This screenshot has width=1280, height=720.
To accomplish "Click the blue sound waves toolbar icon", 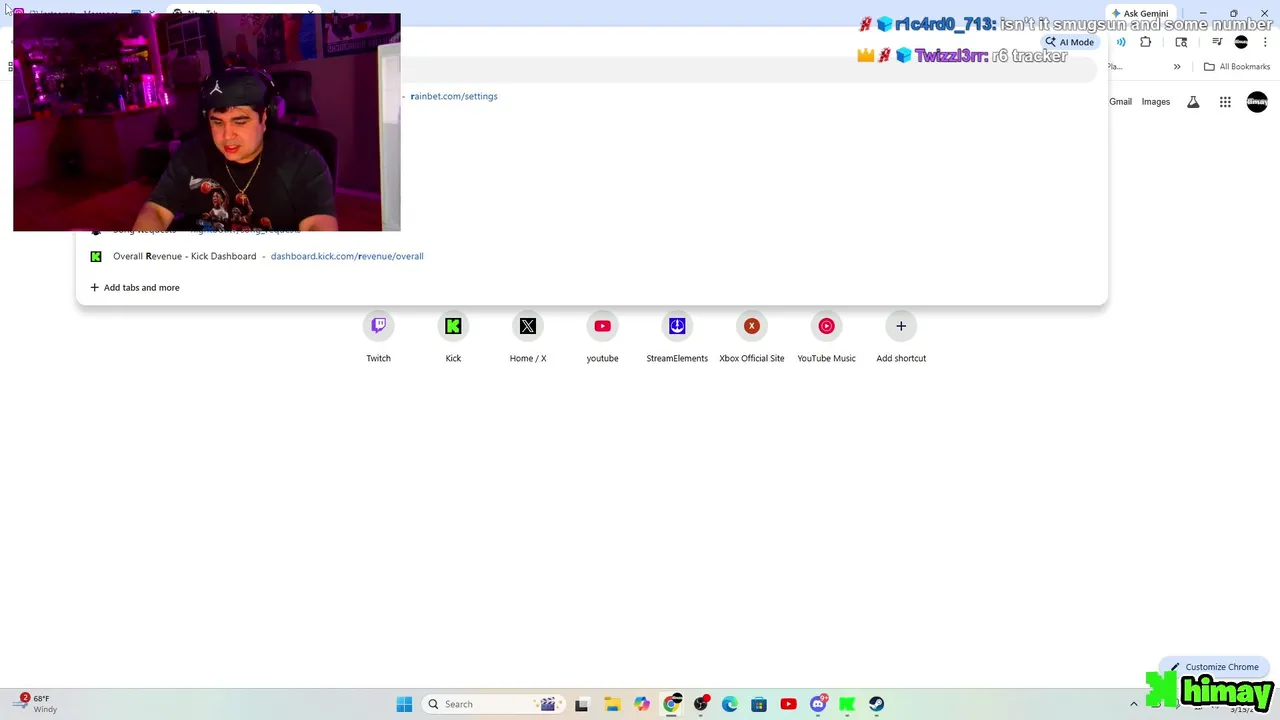I will click(1121, 42).
